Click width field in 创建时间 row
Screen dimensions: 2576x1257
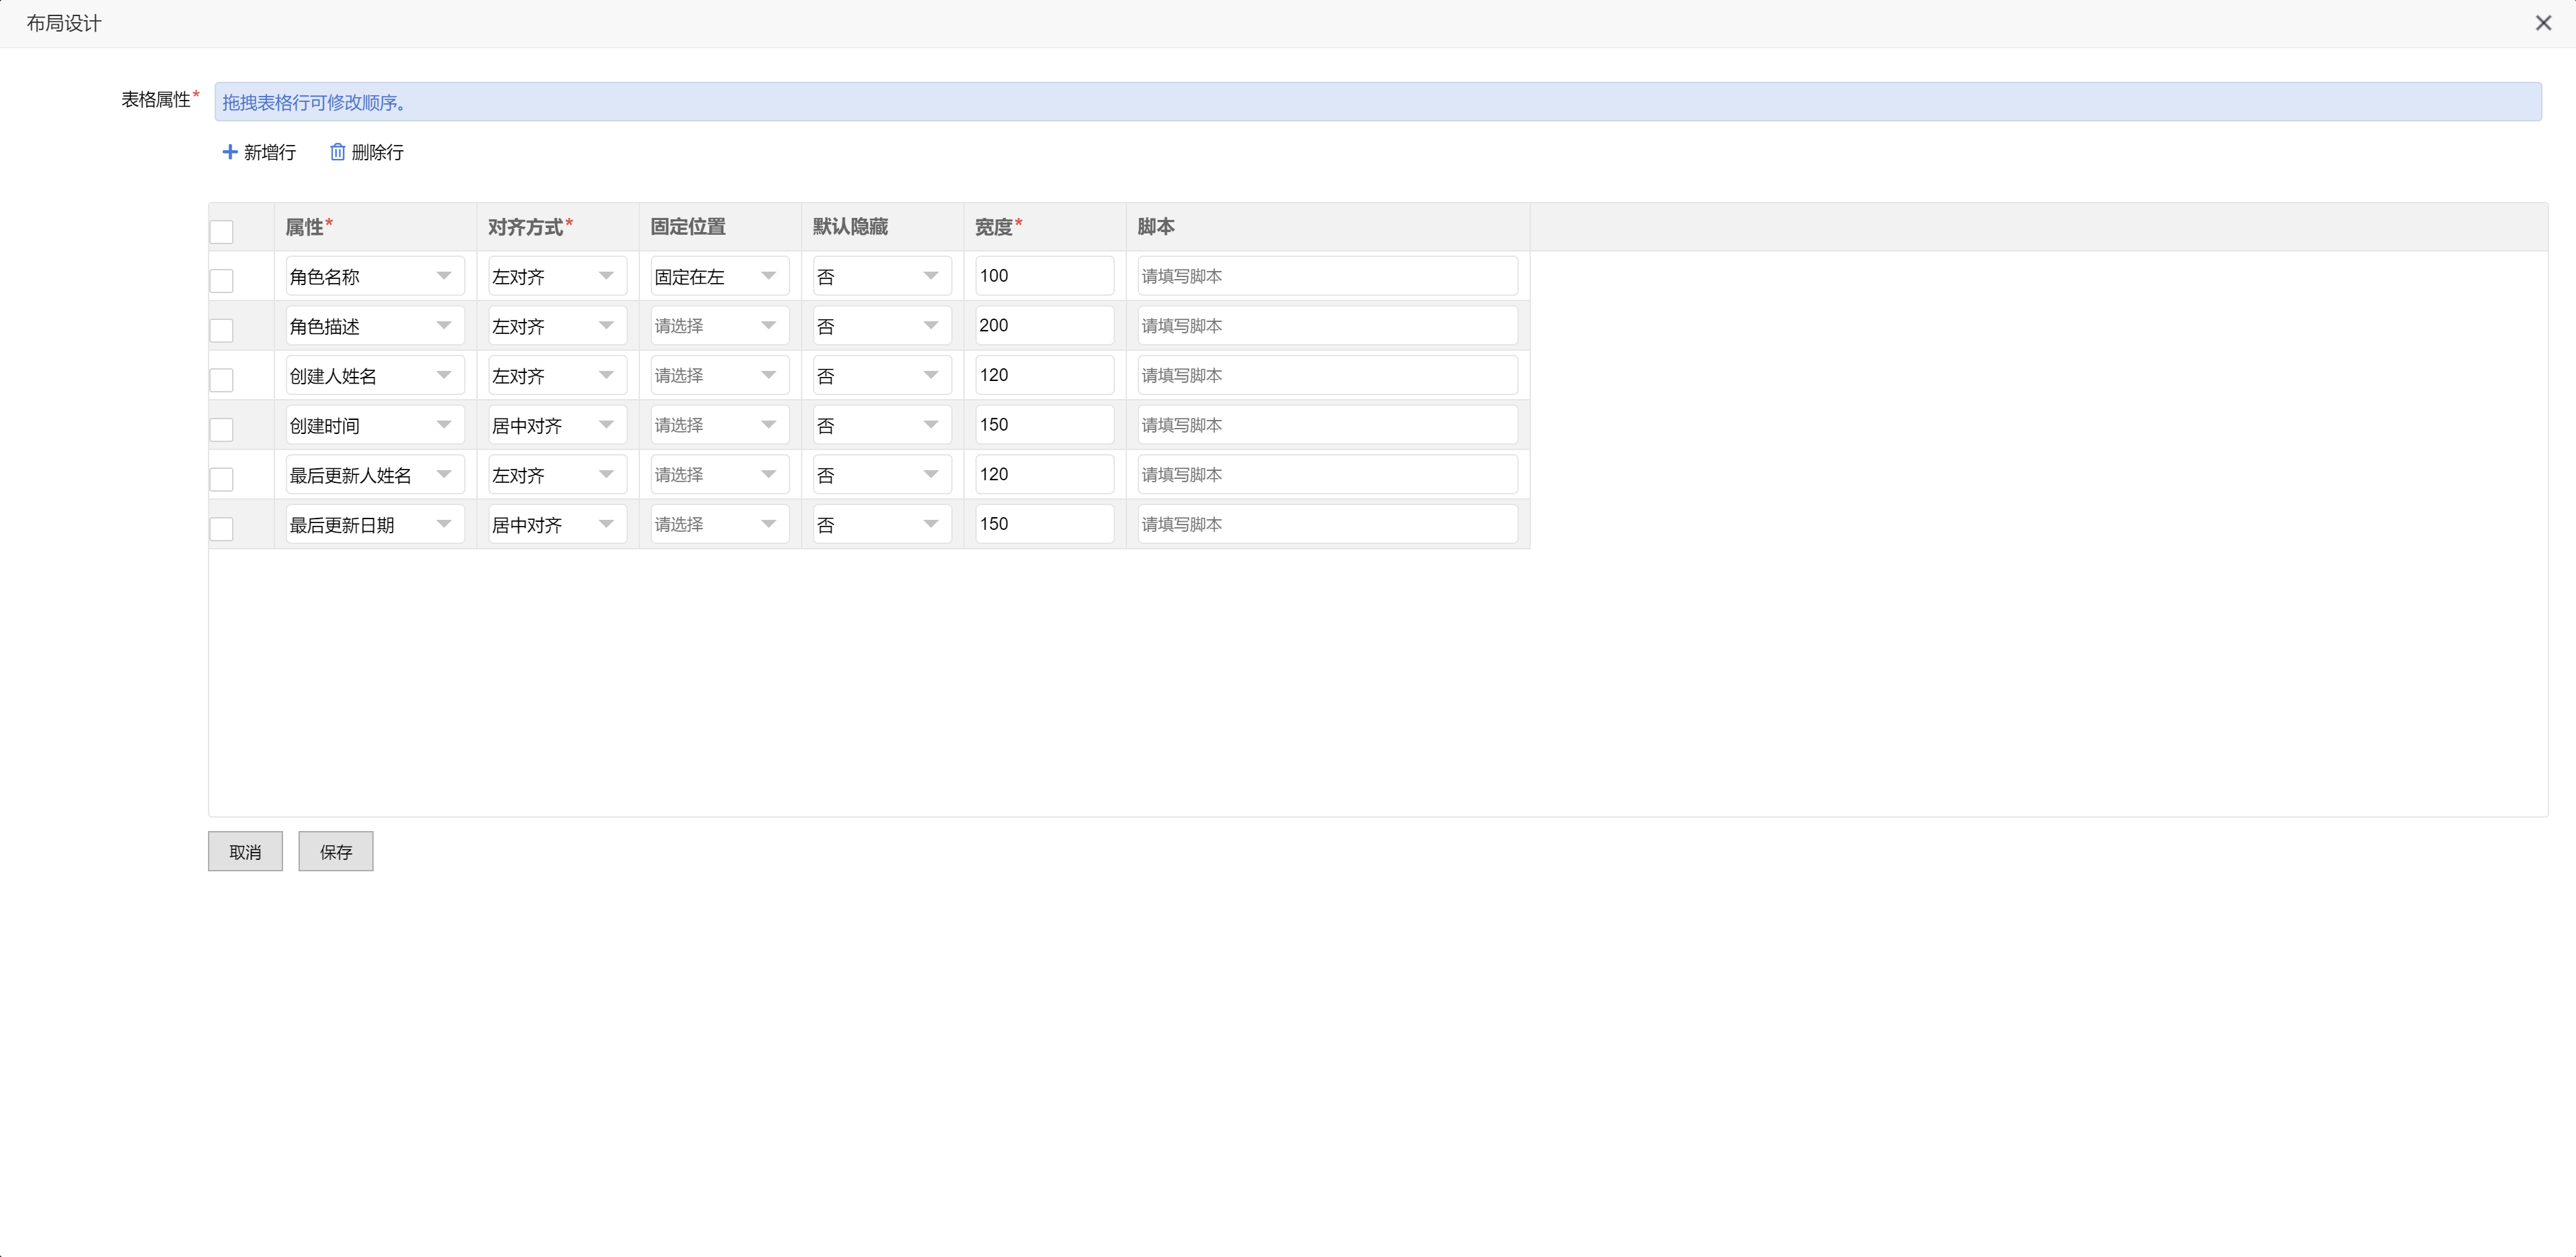click(x=1045, y=425)
